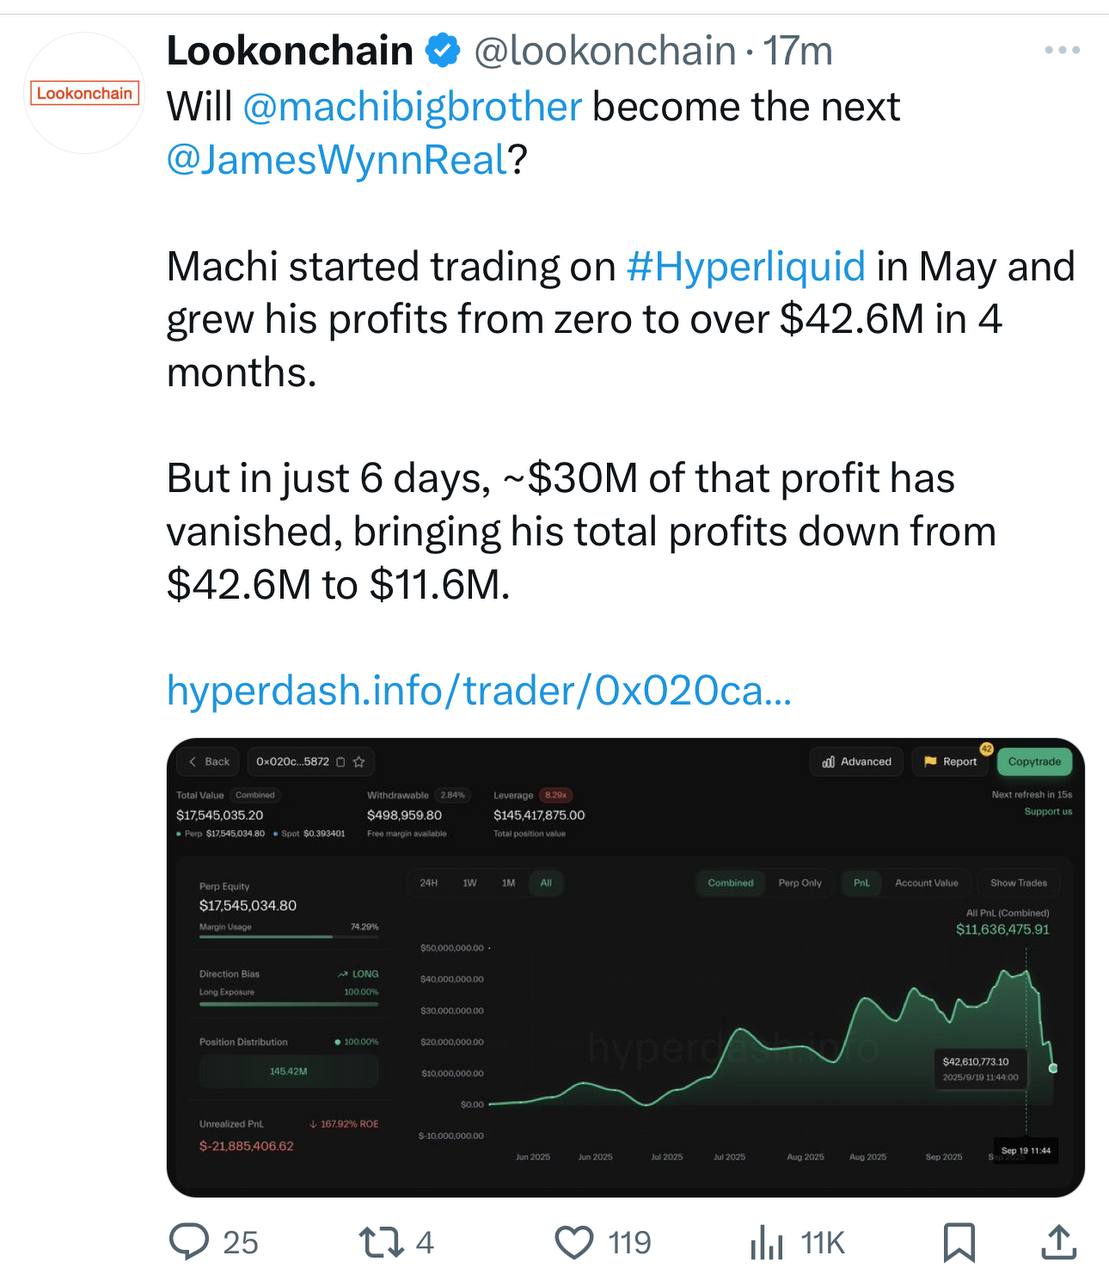This screenshot has height=1280, width=1109.
Task: Select the PnL chart tab
Action: click(861, 883)
